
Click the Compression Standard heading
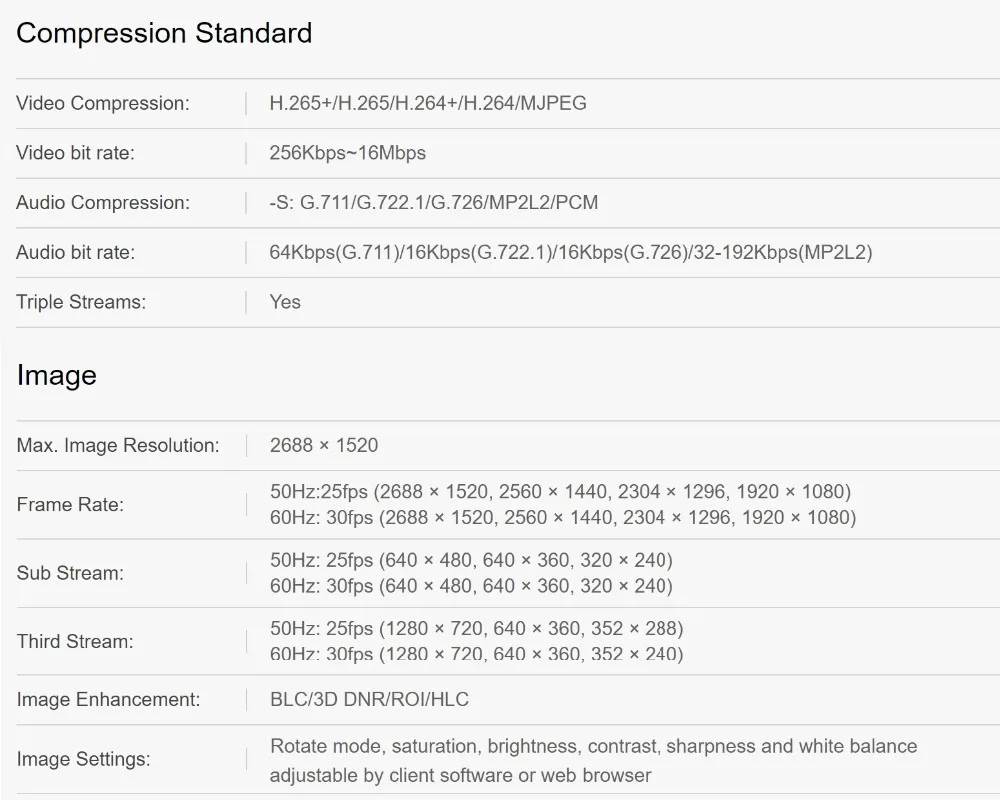(x=164, y=33)
